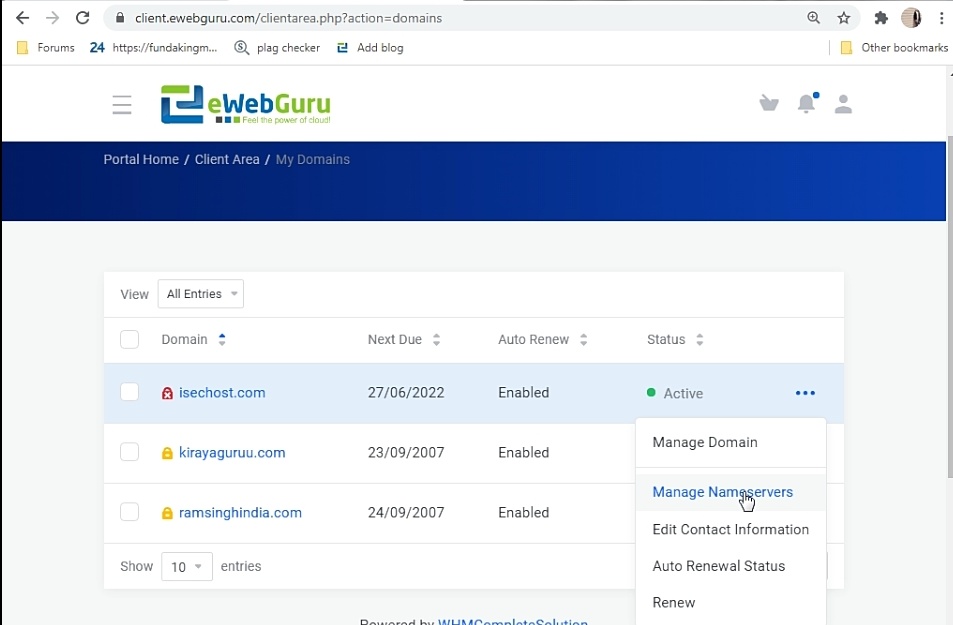Bookmark this page with the star
Screen dimensions: 953x625
tap(844, 18)
